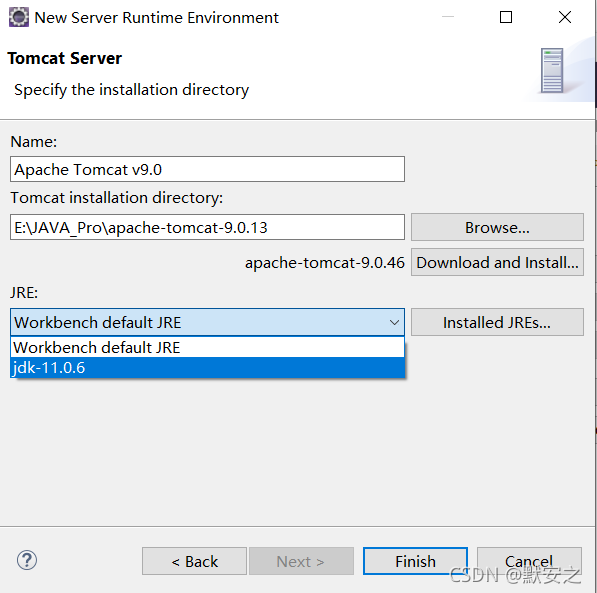Click the Browse... button

point(497,227)
